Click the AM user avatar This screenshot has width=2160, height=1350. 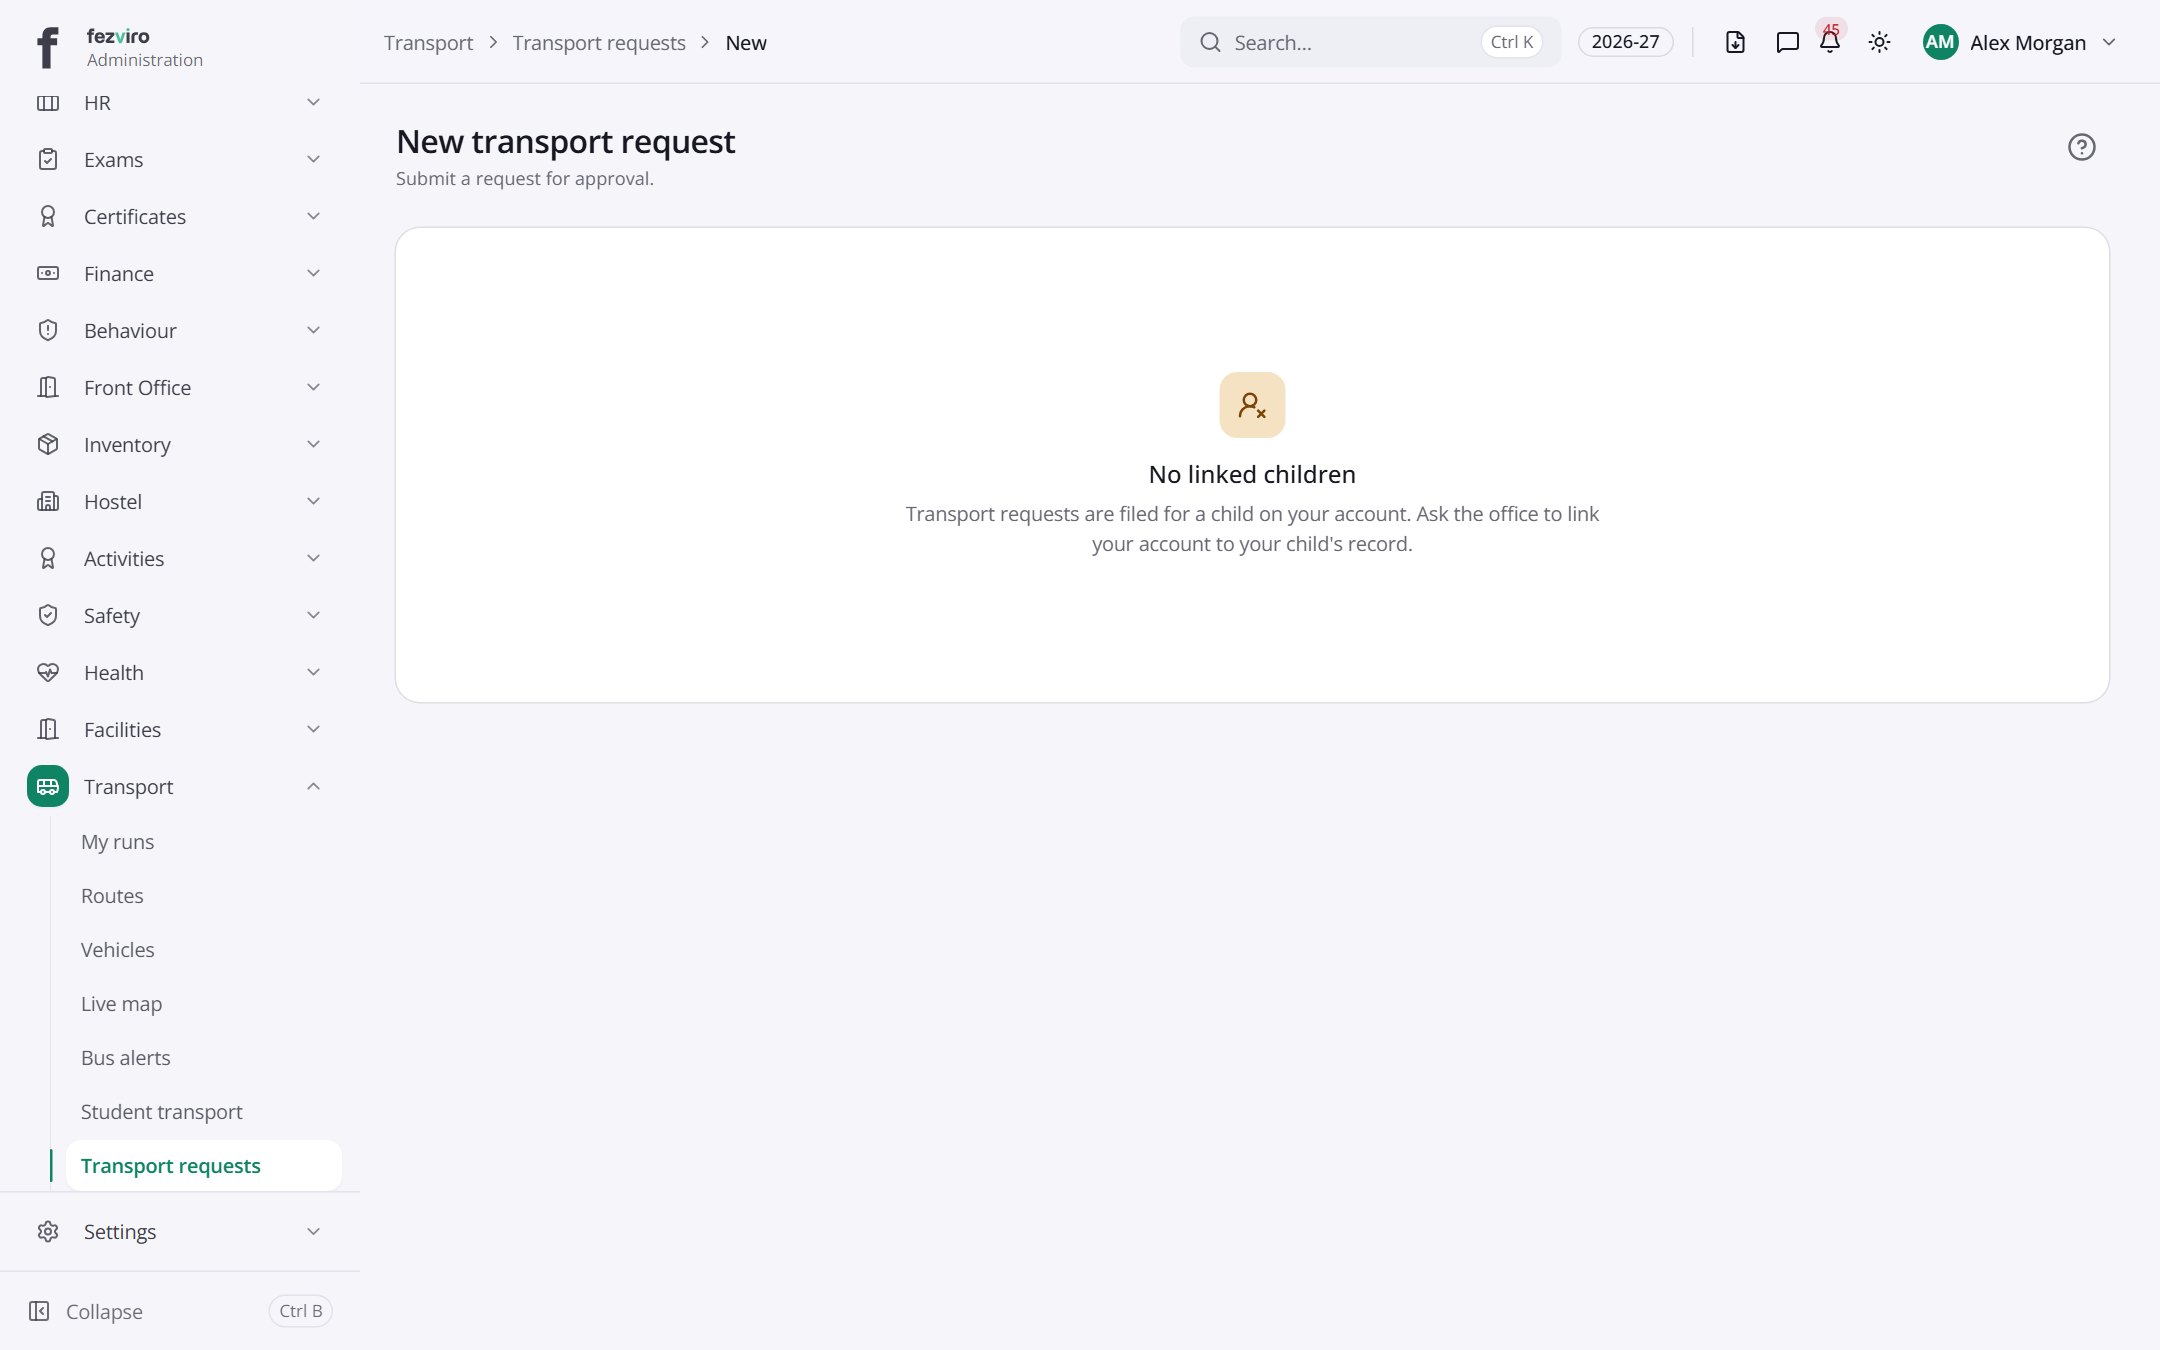1940,42
